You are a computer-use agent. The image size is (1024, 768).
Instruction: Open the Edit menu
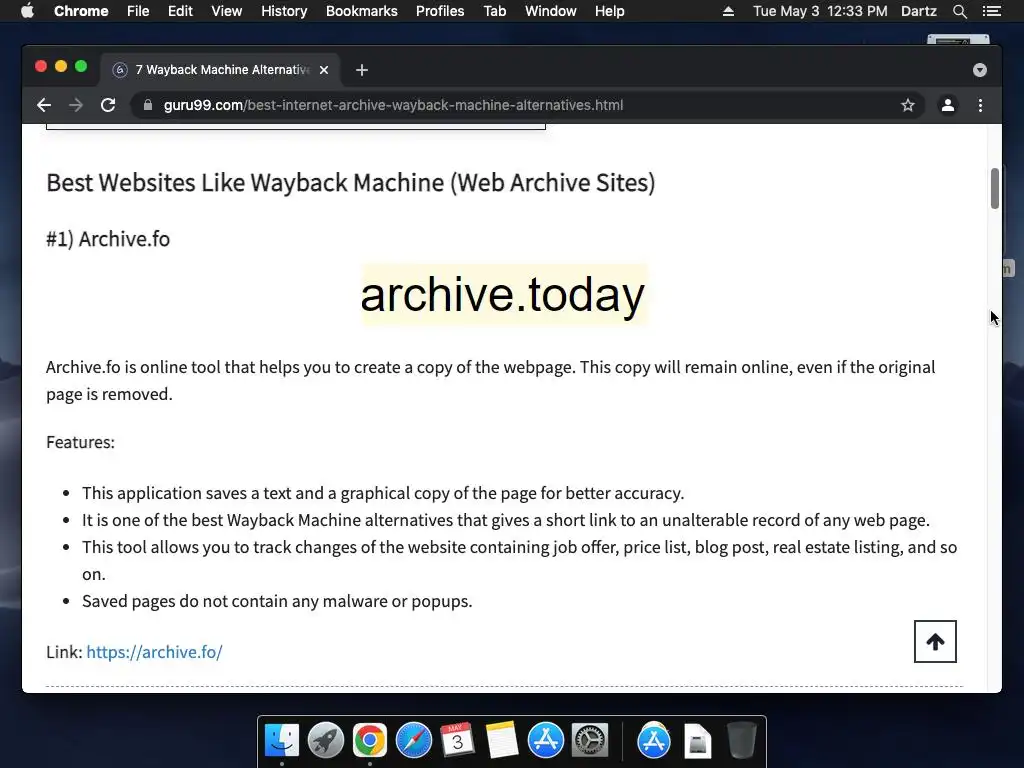(180, 11)
